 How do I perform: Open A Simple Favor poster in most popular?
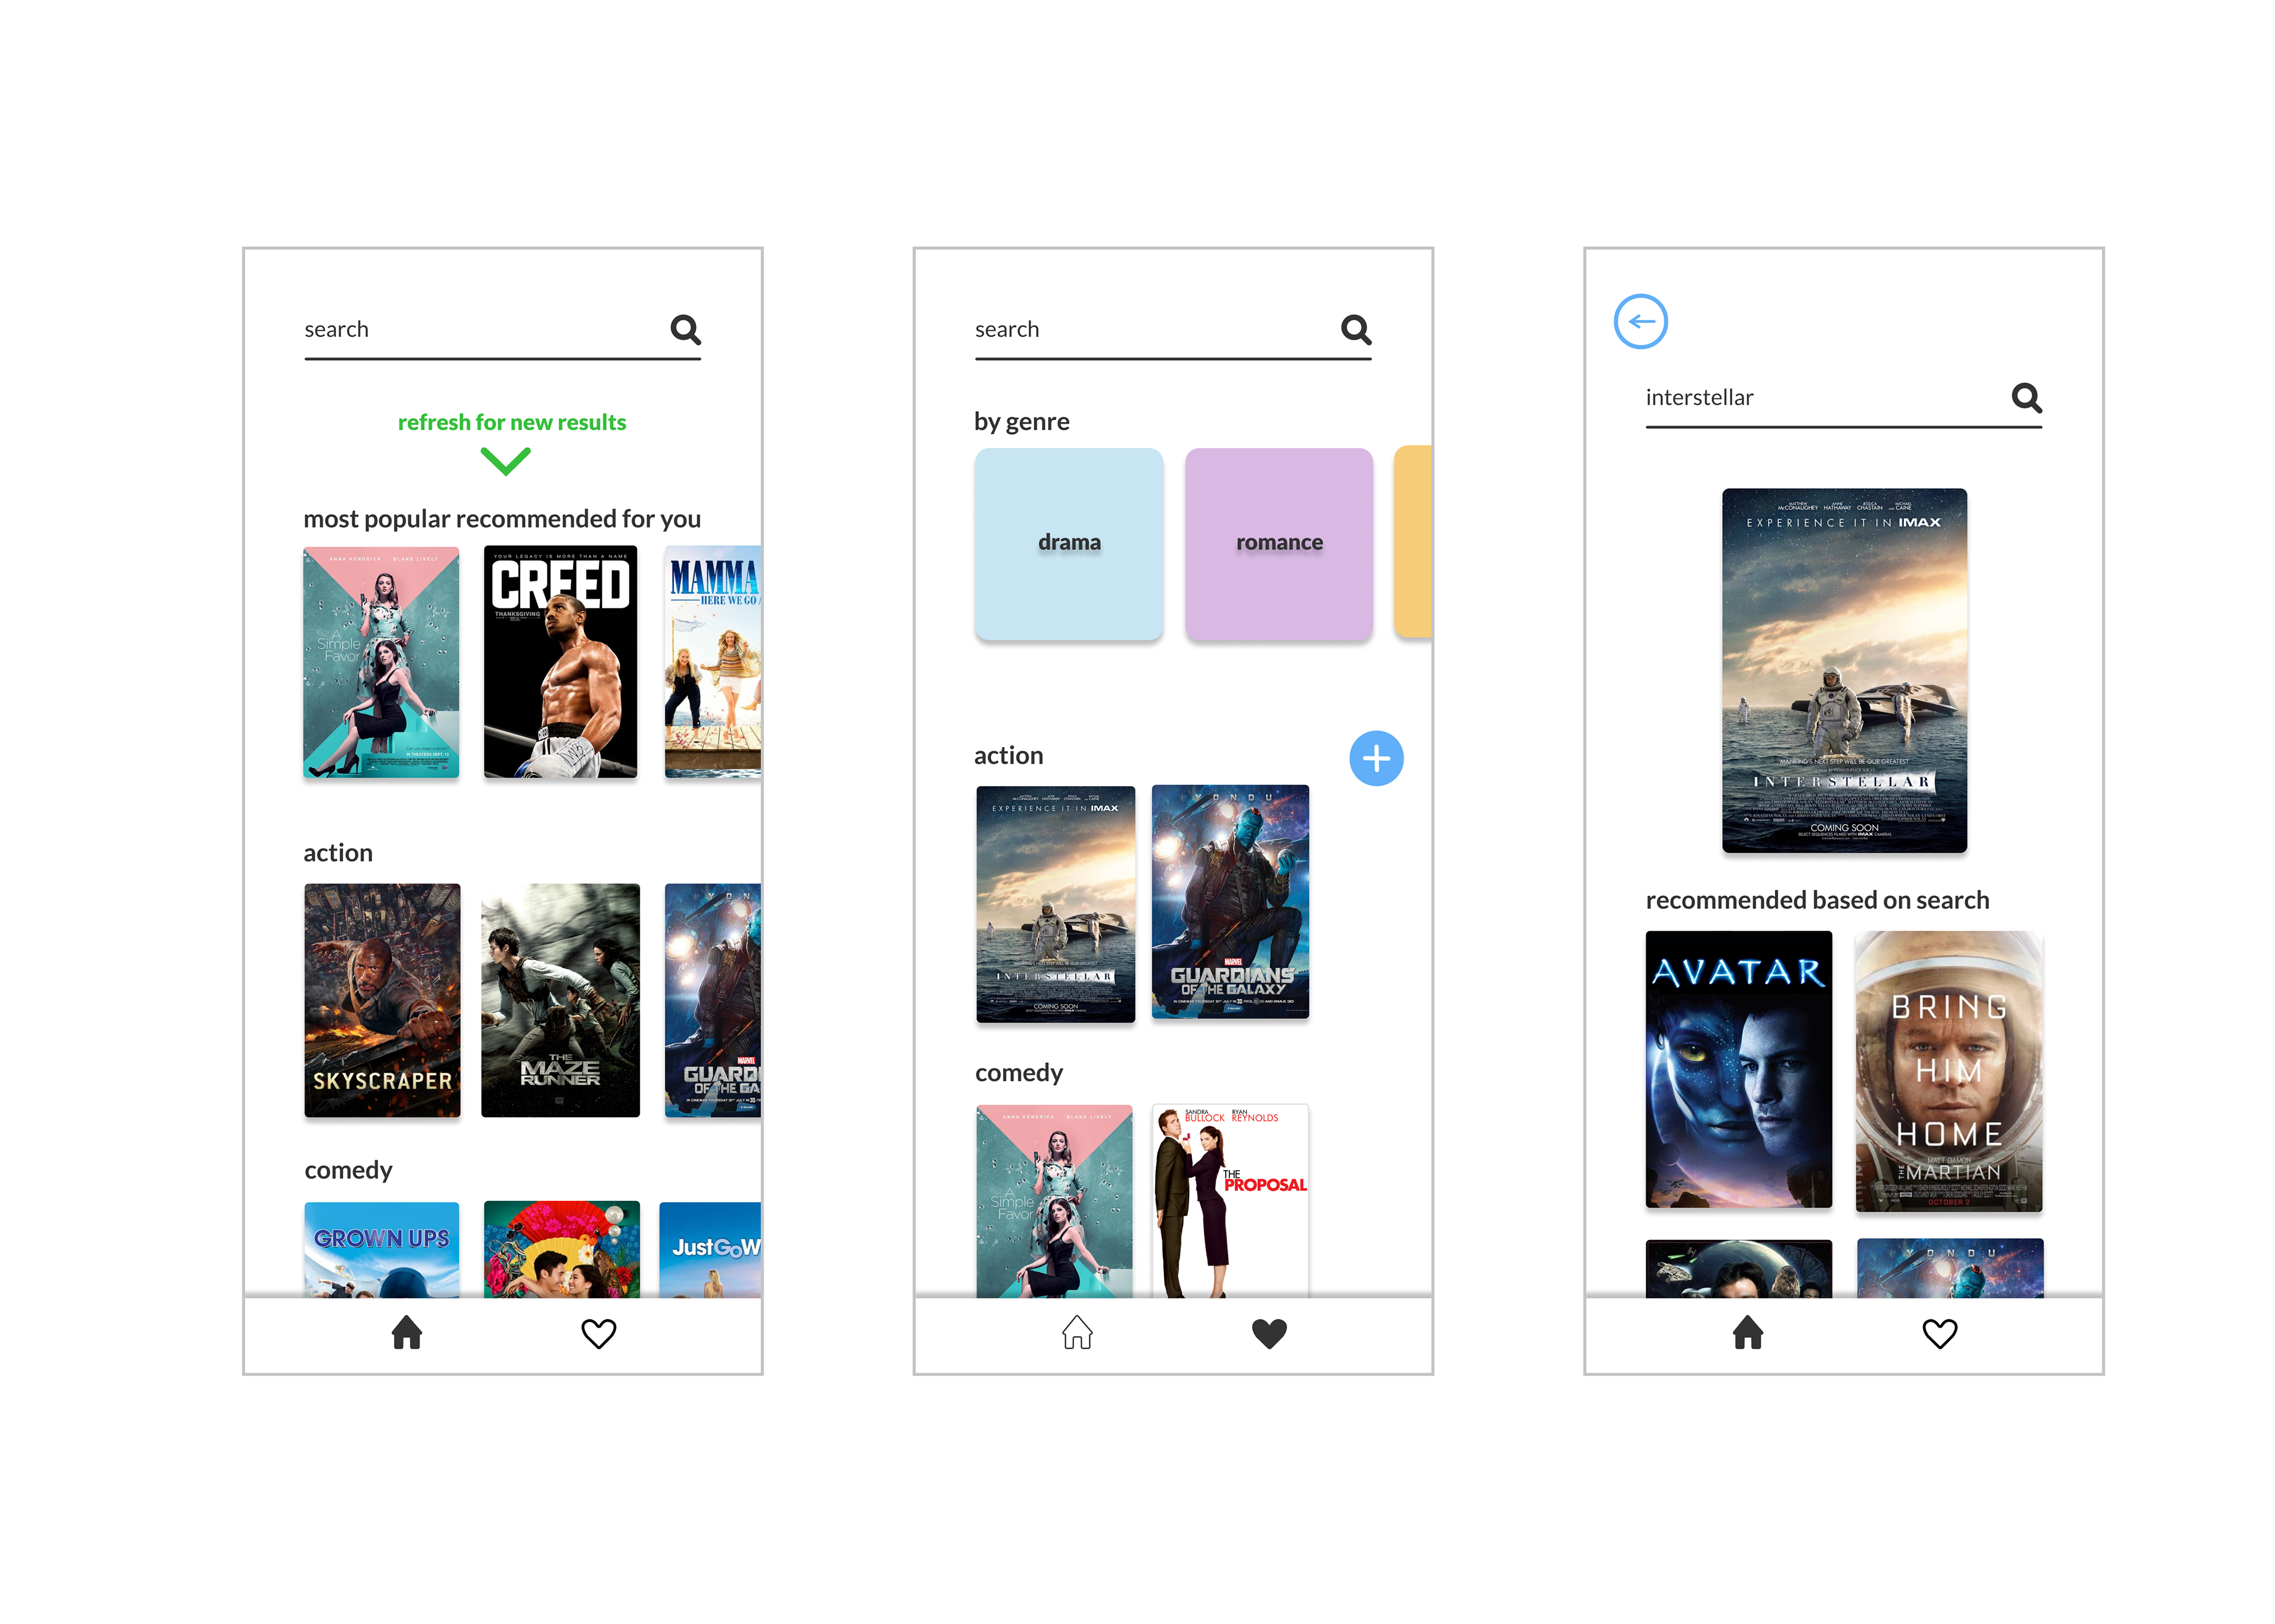click(381, 662)
